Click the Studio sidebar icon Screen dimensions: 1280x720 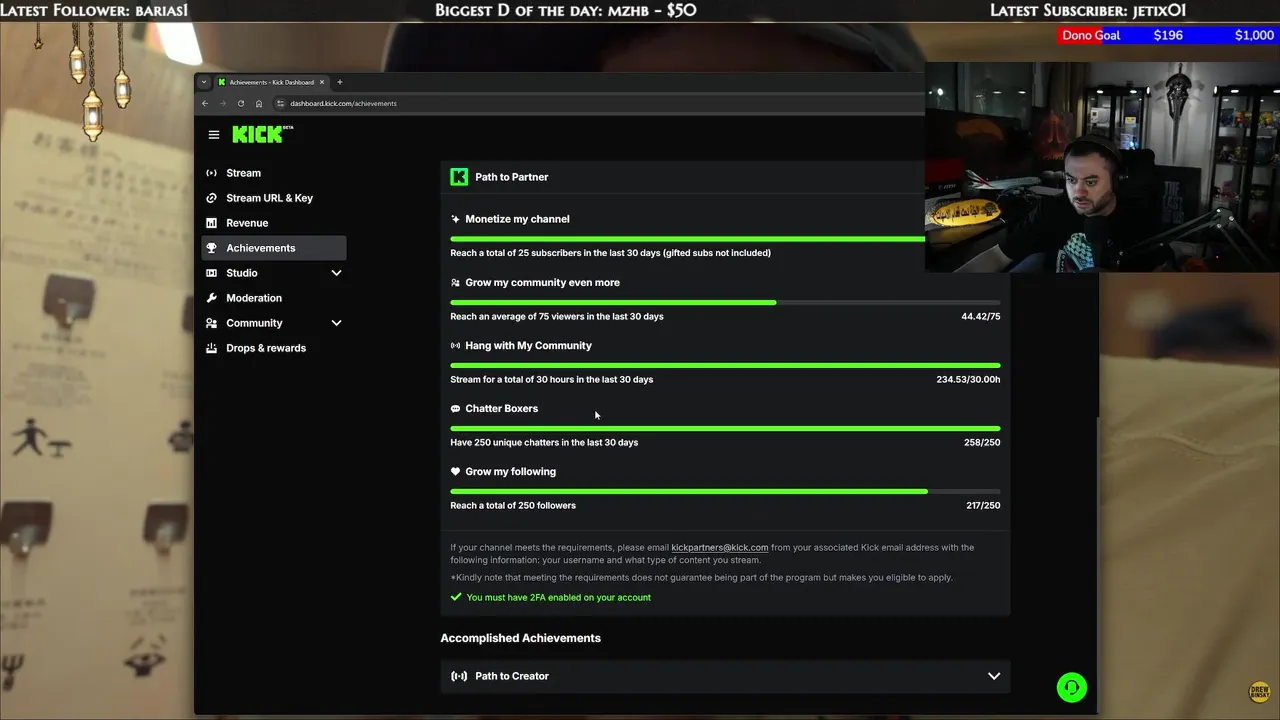point(211,273)
